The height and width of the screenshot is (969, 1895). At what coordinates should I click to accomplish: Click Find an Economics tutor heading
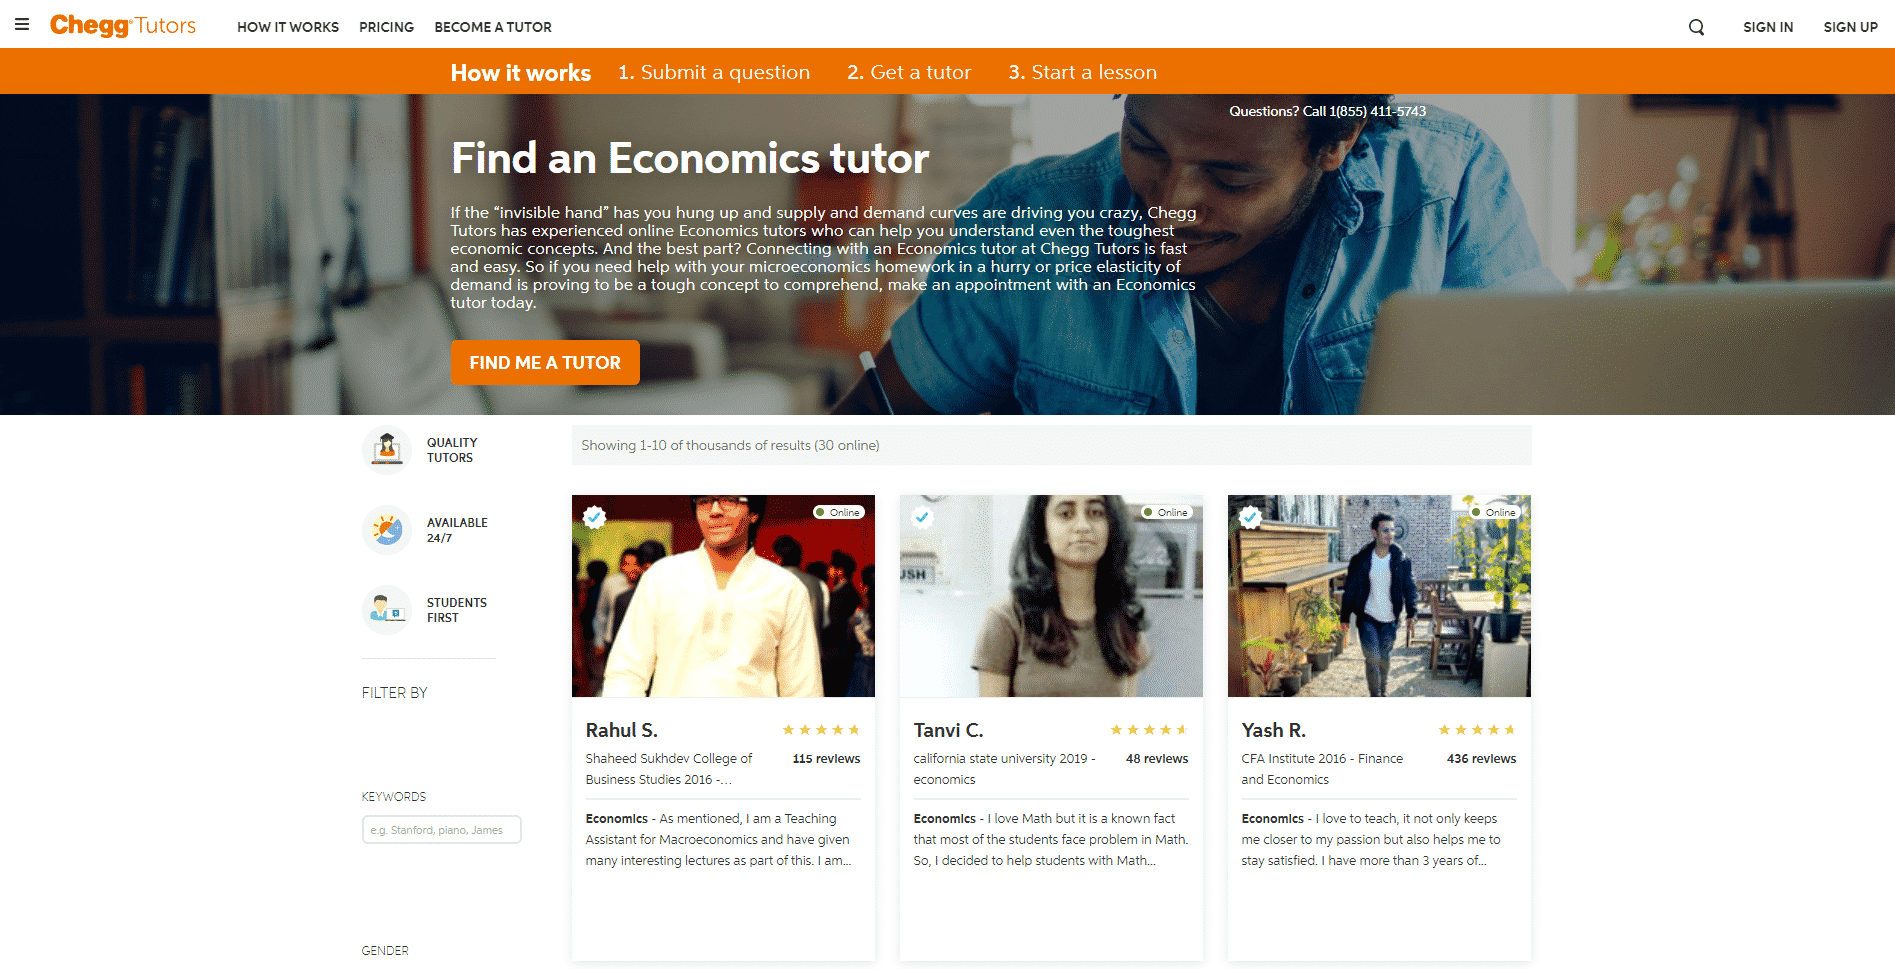tap(690, 158)
